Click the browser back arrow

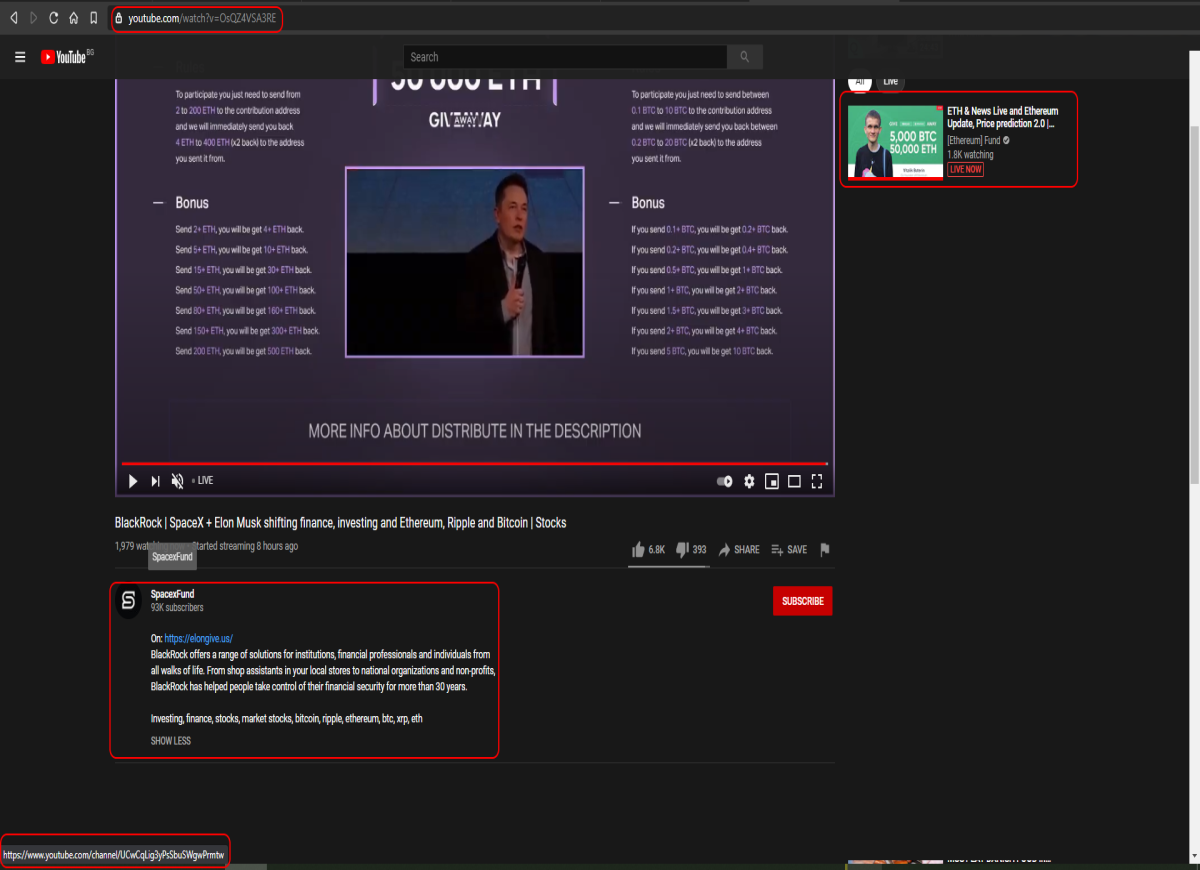[14, 18]
